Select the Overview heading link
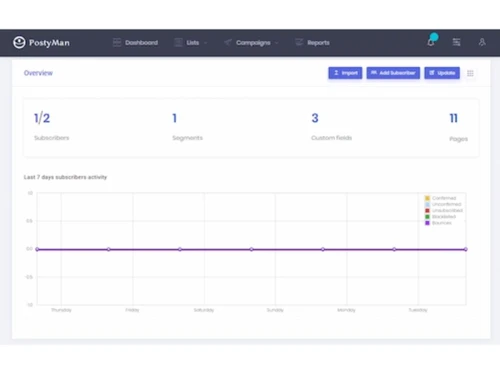The image size is (500, 375). click(x=38, y=73)
